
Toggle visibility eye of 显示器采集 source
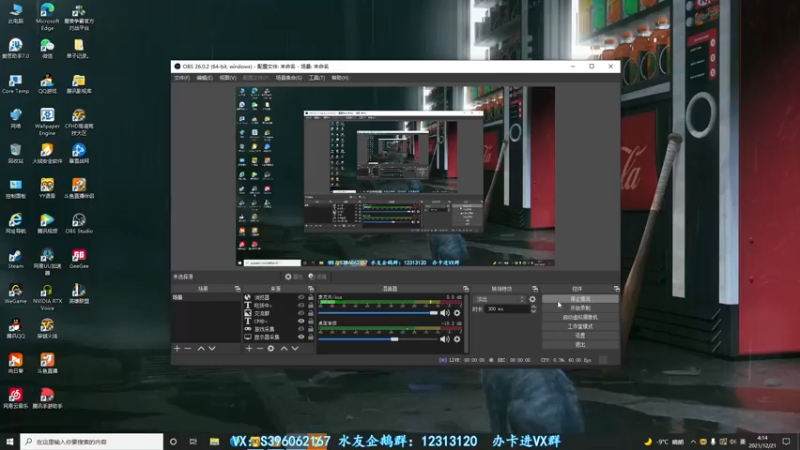(301, 337)
